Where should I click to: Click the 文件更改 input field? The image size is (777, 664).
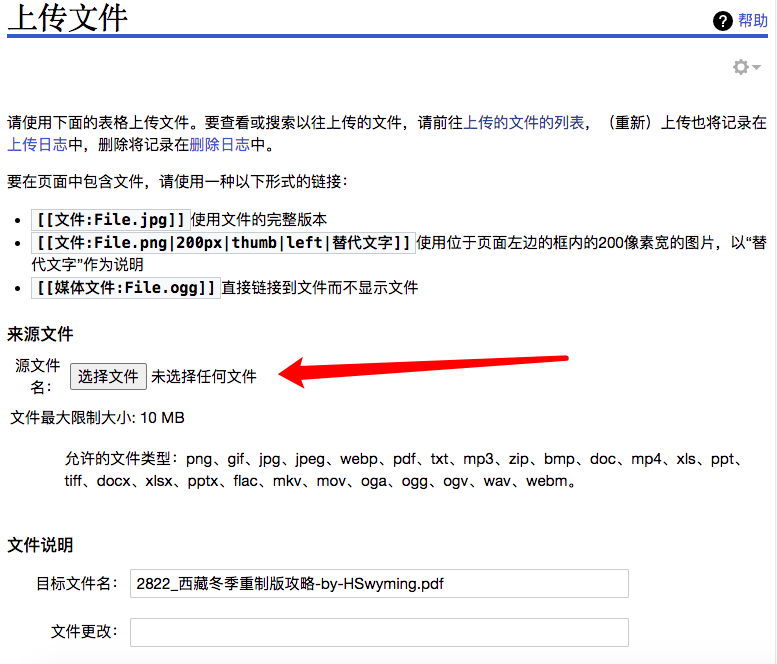(379, 632)
